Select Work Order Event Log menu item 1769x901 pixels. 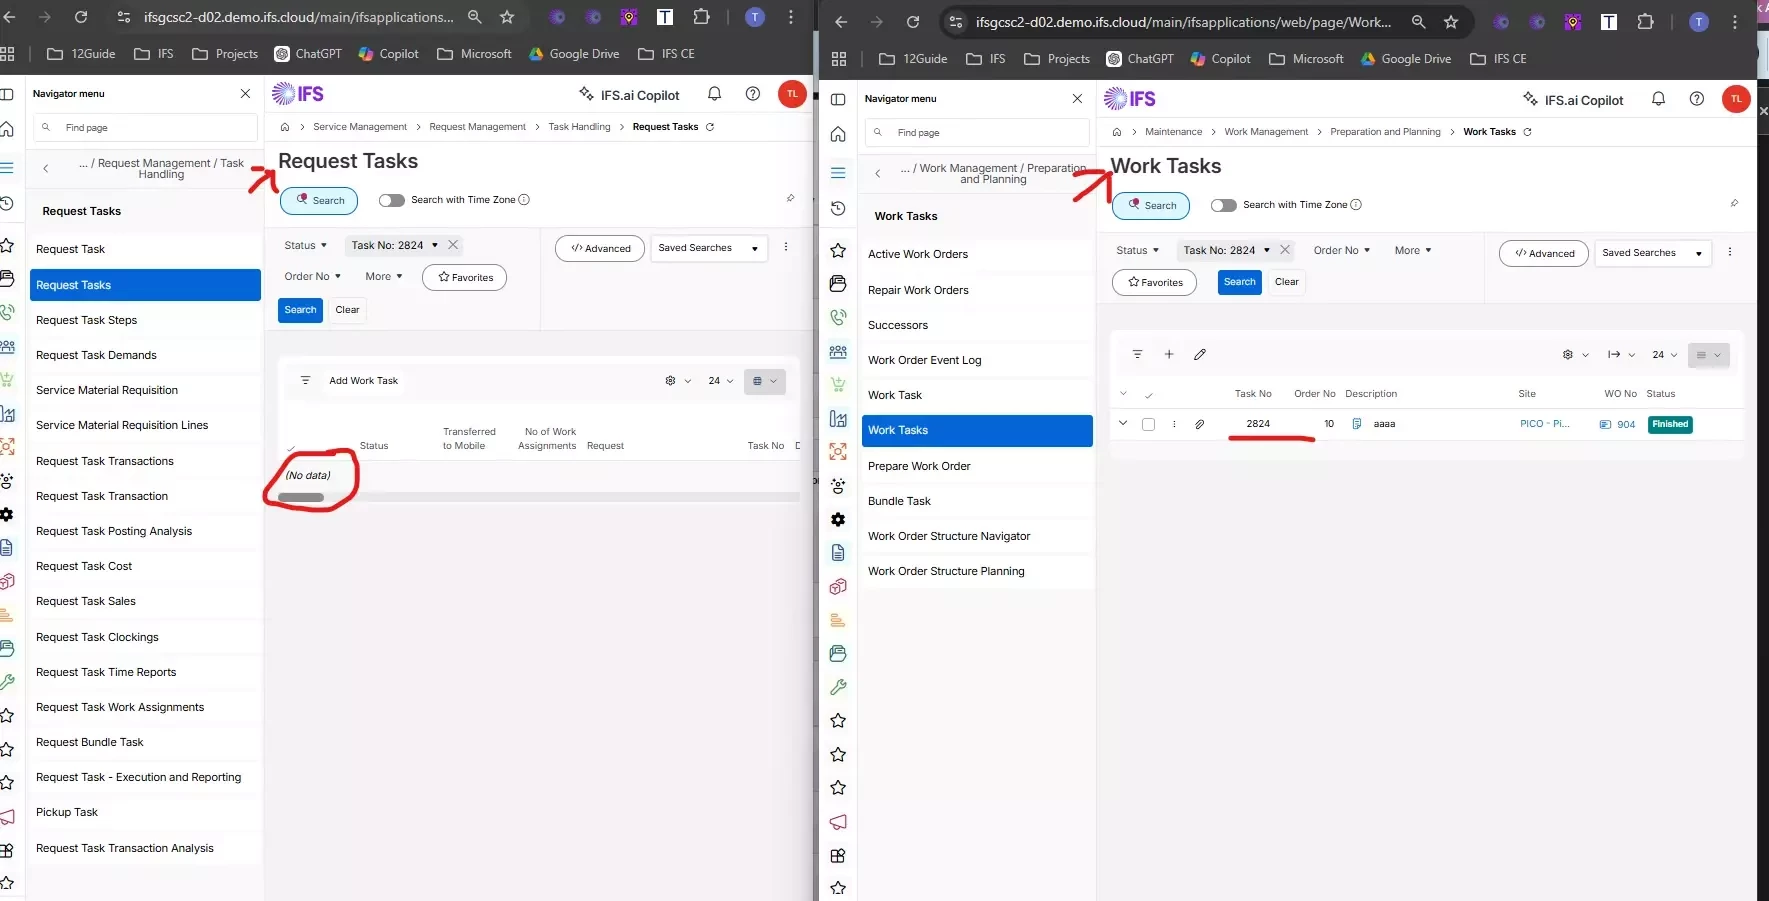pyautogui.click(x=977, y=360)
